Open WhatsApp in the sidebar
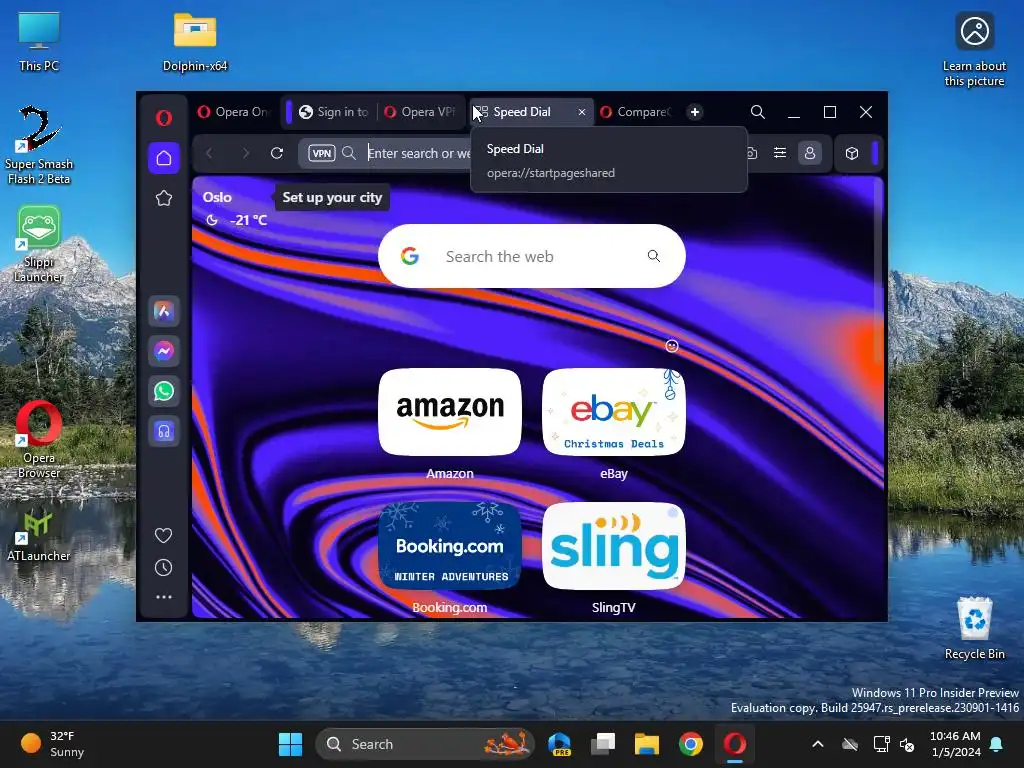 164,391
